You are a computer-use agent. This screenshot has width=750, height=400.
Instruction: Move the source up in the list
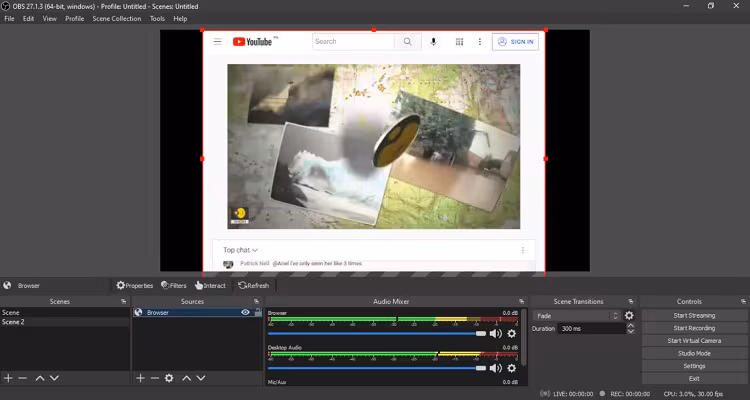pos(187,378)
